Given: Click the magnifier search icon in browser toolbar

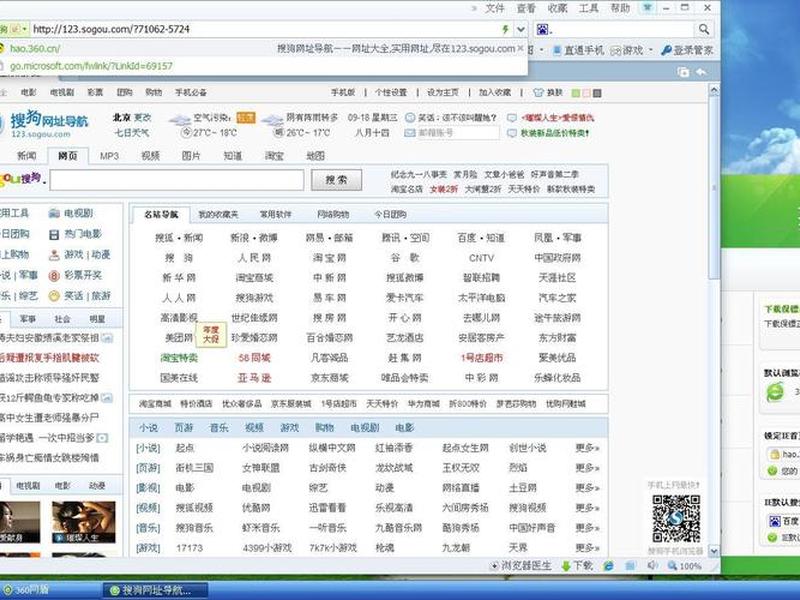Looking at the screenshot, I should click(x=704, y=29).
